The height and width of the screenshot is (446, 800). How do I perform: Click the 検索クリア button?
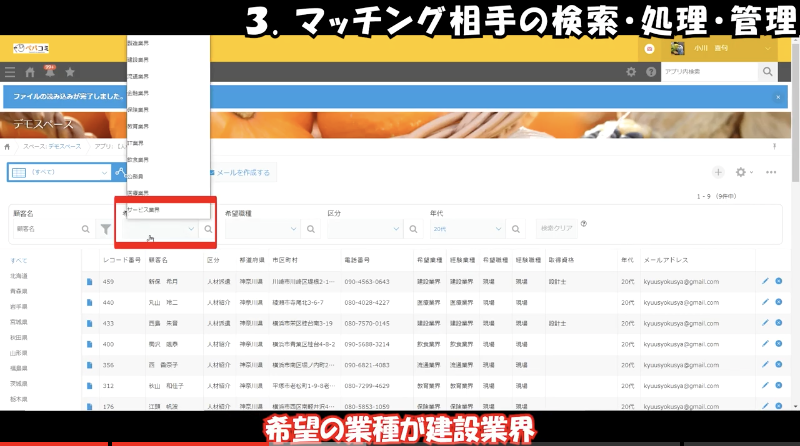coord(557,229)
